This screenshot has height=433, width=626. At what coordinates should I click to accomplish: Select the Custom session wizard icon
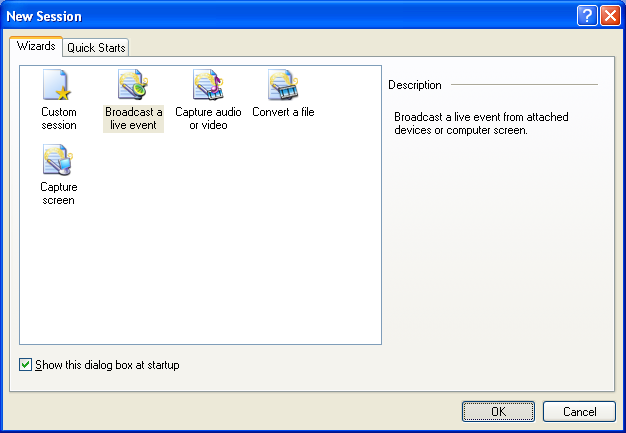[59, 86]
